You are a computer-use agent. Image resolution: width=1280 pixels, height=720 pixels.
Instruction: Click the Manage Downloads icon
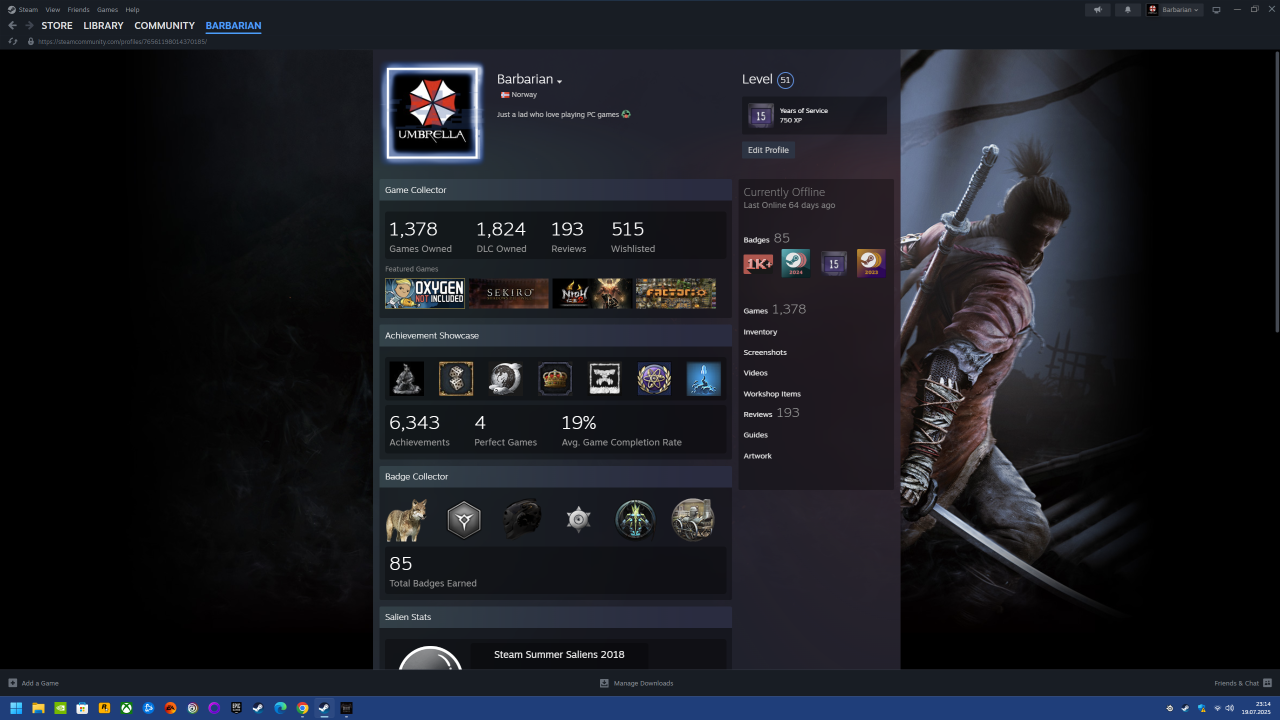604,683
